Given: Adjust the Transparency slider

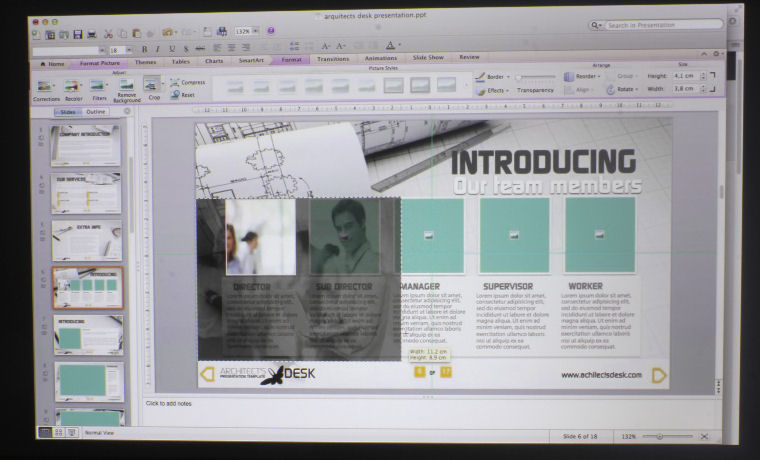Looking at the screenshot, I should pos(535,77).
